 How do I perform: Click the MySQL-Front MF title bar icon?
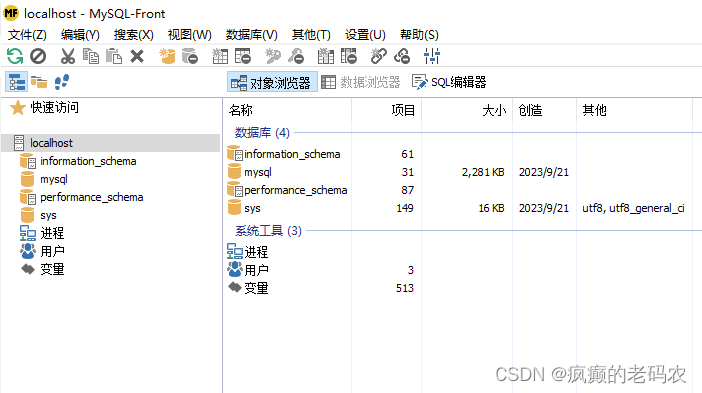pyautogui.click(x=11, y=13)
